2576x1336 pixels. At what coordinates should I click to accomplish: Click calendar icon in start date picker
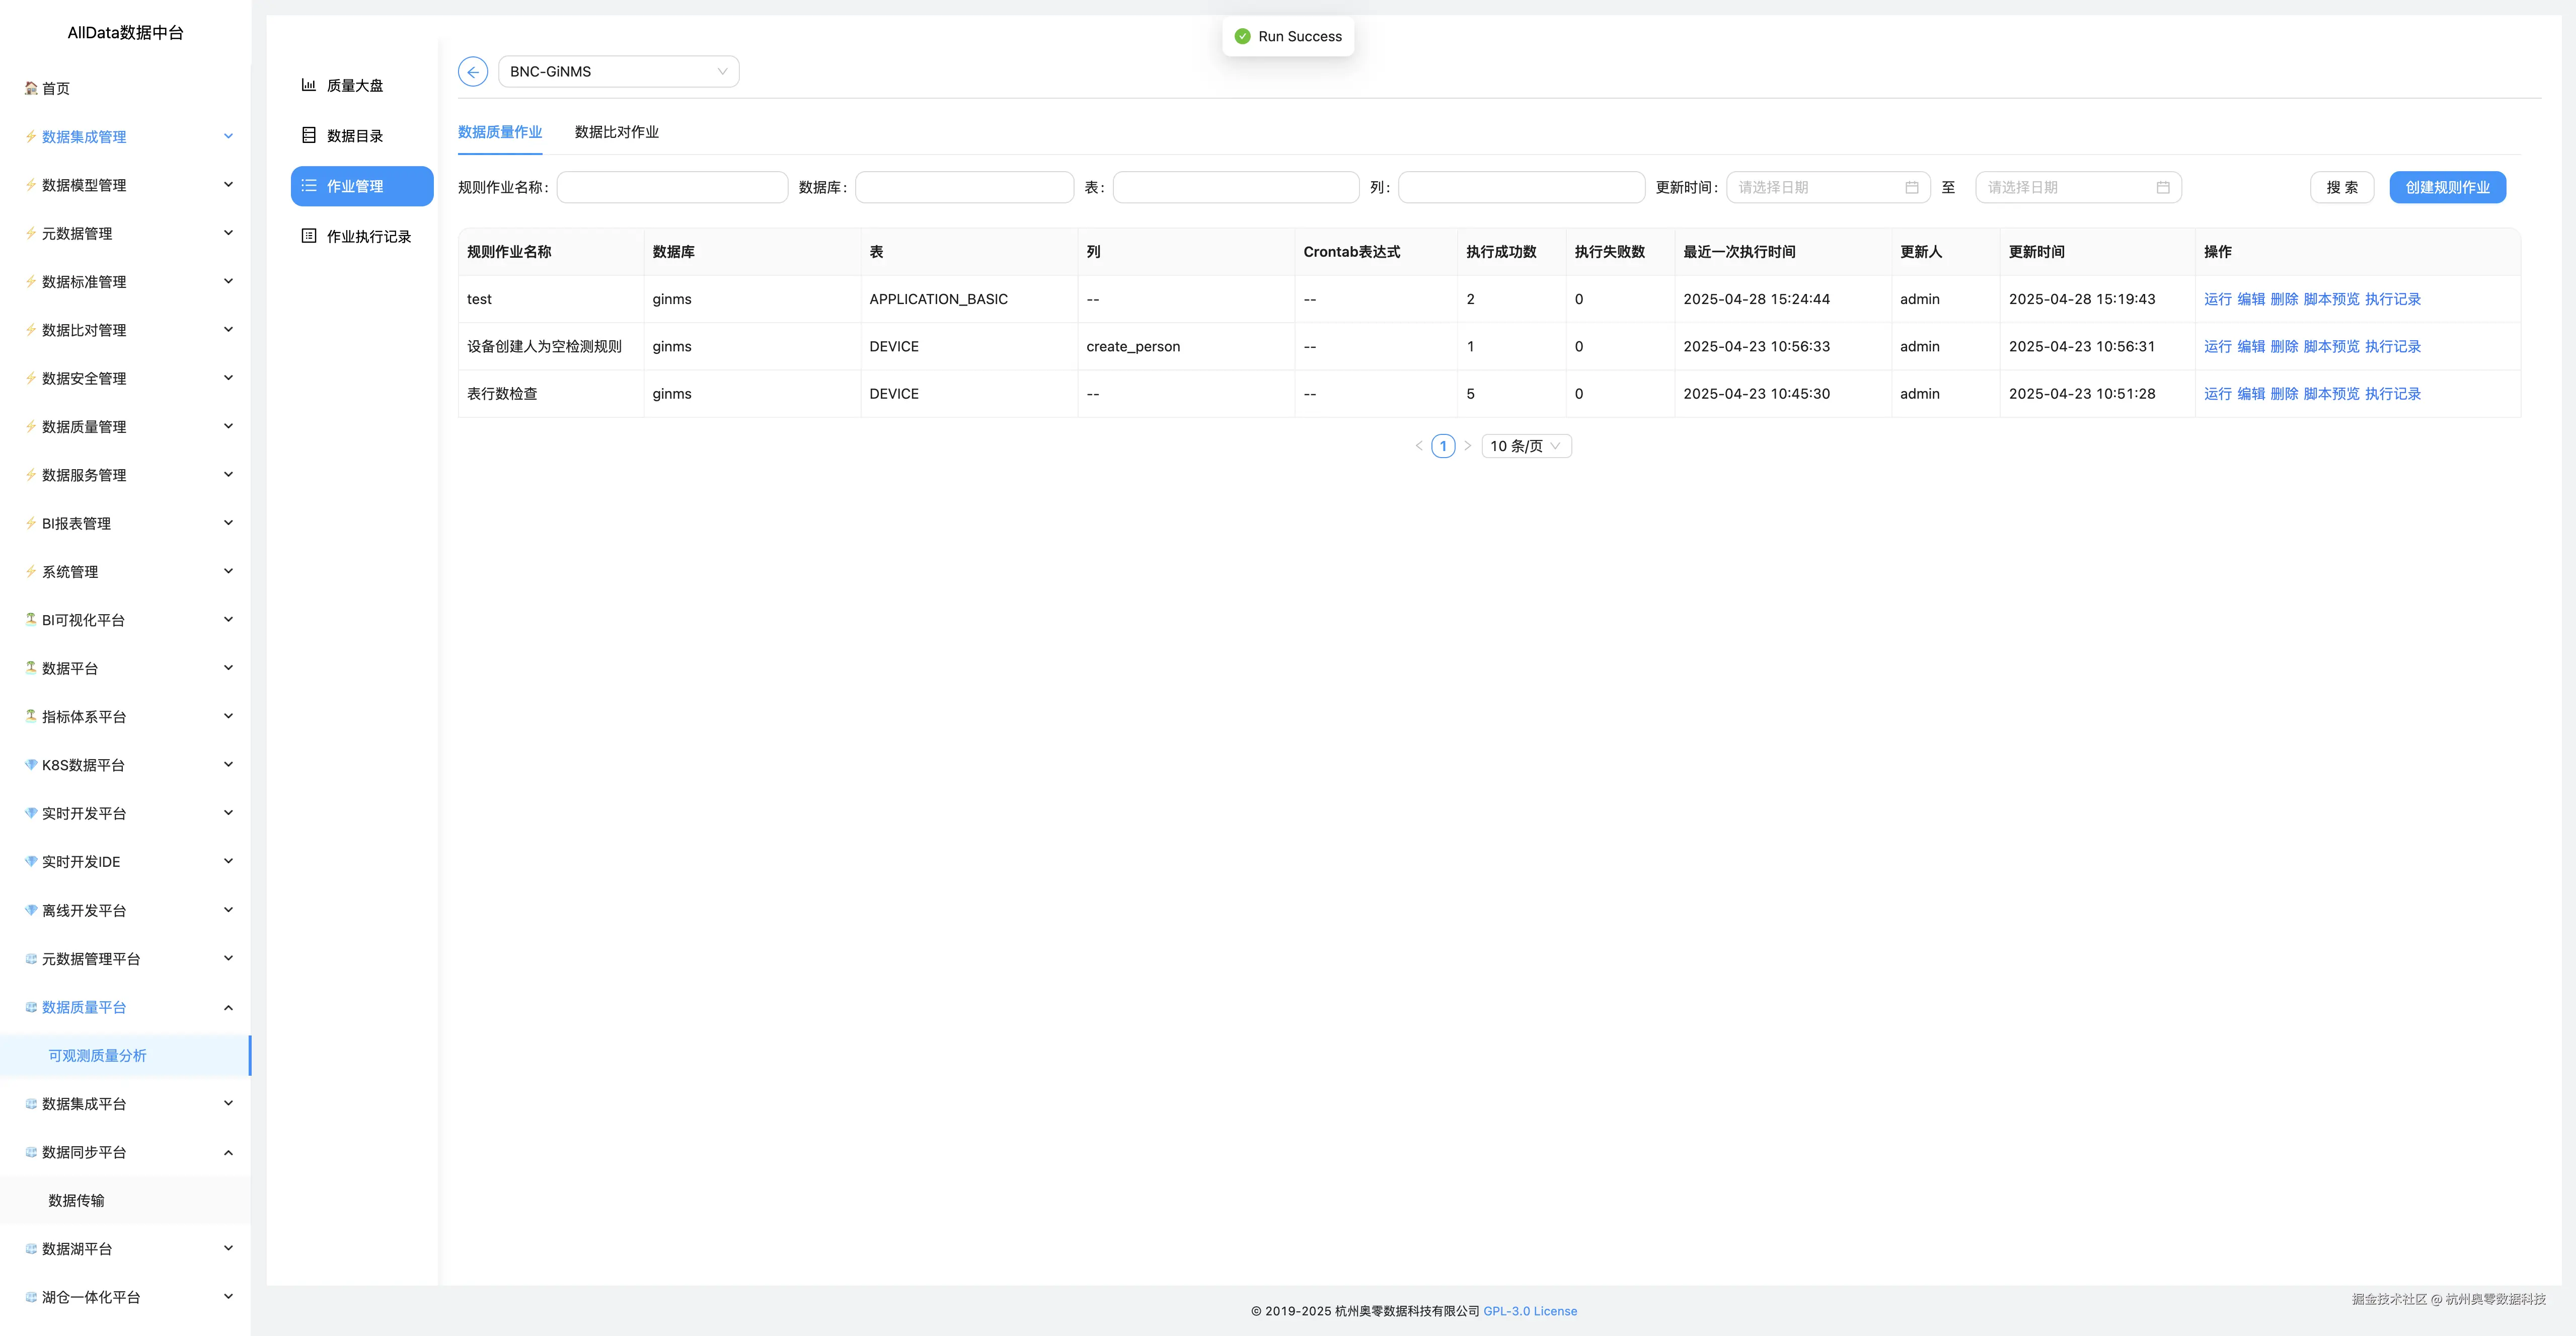click(x=1911, y=188)
